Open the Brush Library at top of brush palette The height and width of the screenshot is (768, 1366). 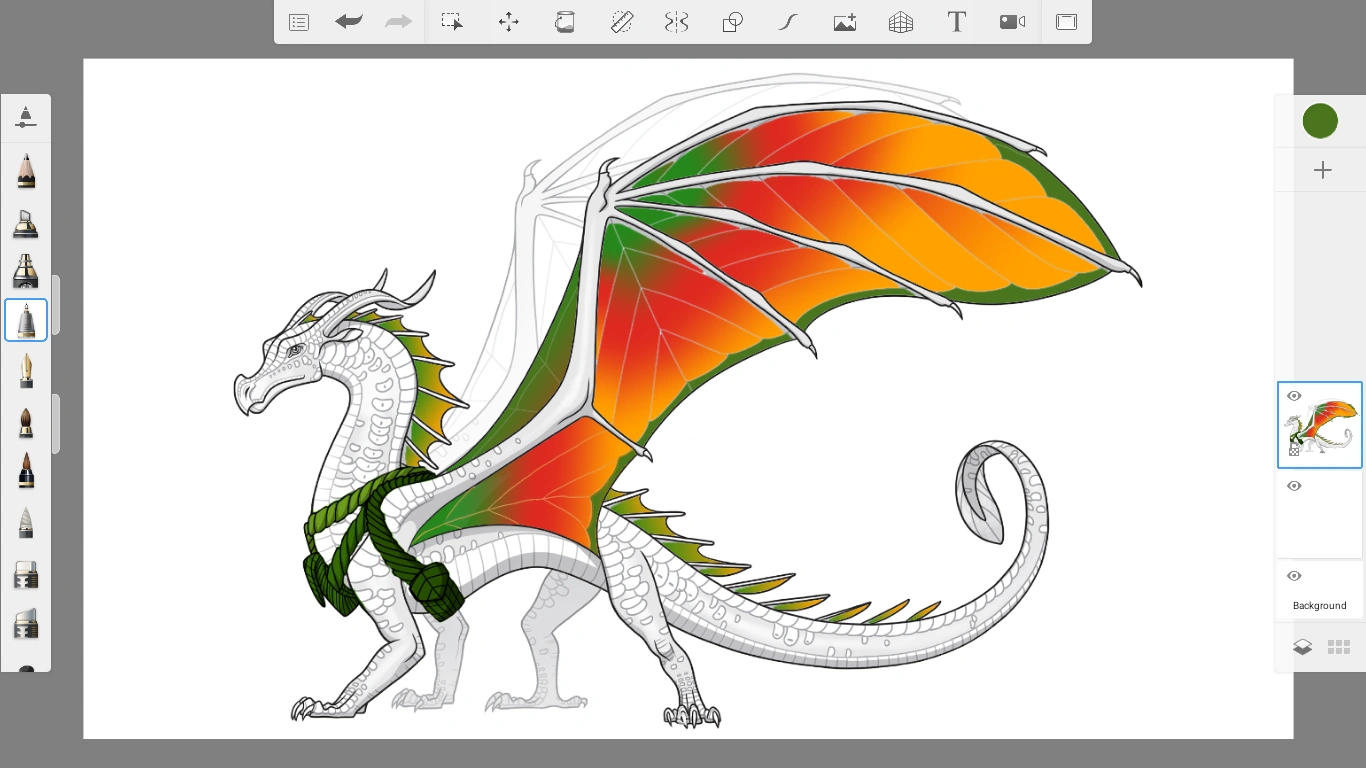[26, 117]
